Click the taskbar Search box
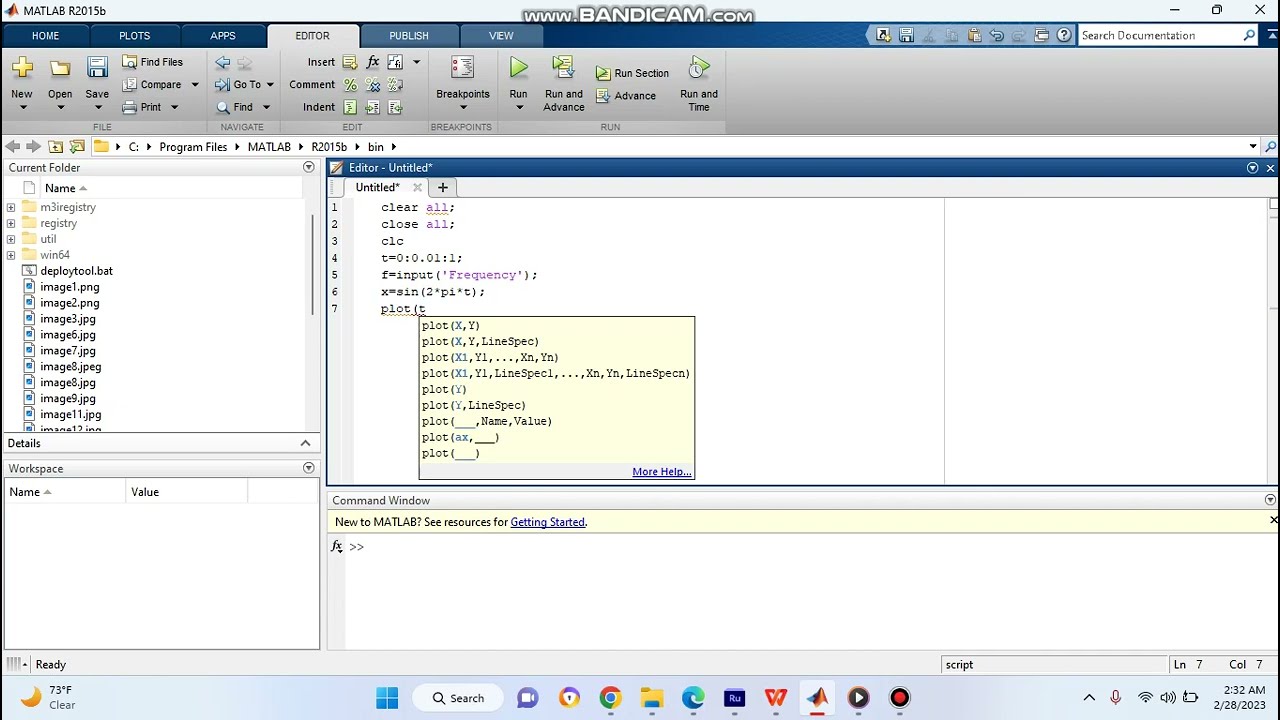Image resolution: width=1280 pixels, height=720 pixels. [x=460, y=698]
